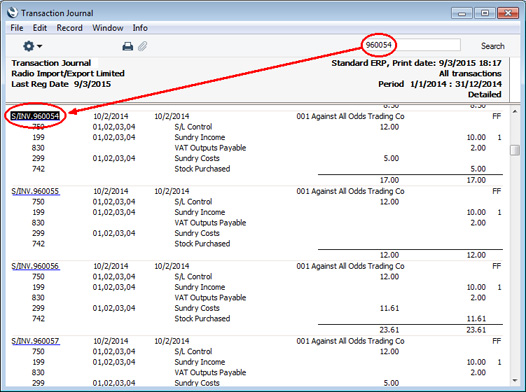Click the scrollbar down arrow
Viewport: 526px width, 392px height.
coord(515,381)
